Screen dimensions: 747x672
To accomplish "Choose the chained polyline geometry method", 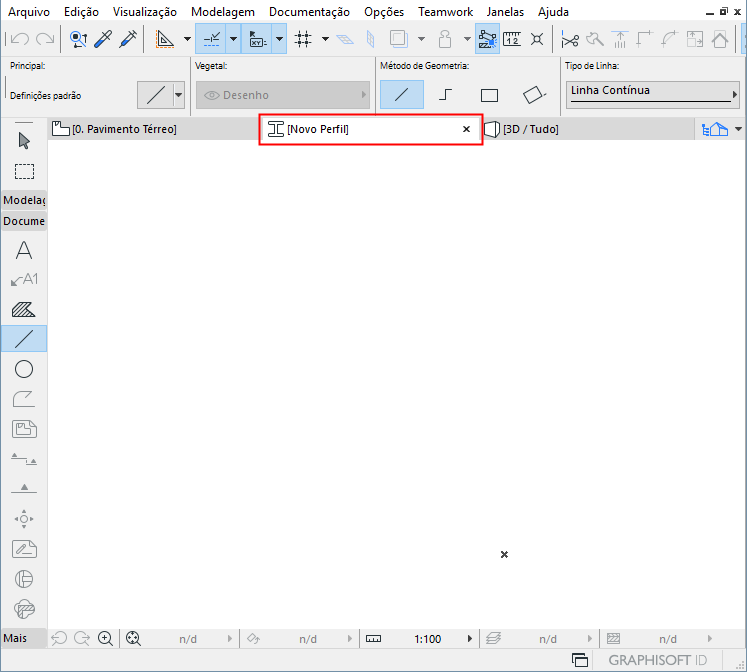I will point(445,95).
